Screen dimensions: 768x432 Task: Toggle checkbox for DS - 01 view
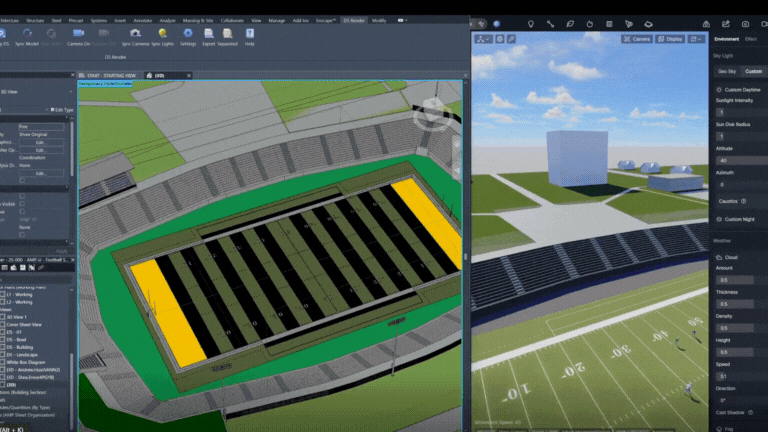point(3,333)
